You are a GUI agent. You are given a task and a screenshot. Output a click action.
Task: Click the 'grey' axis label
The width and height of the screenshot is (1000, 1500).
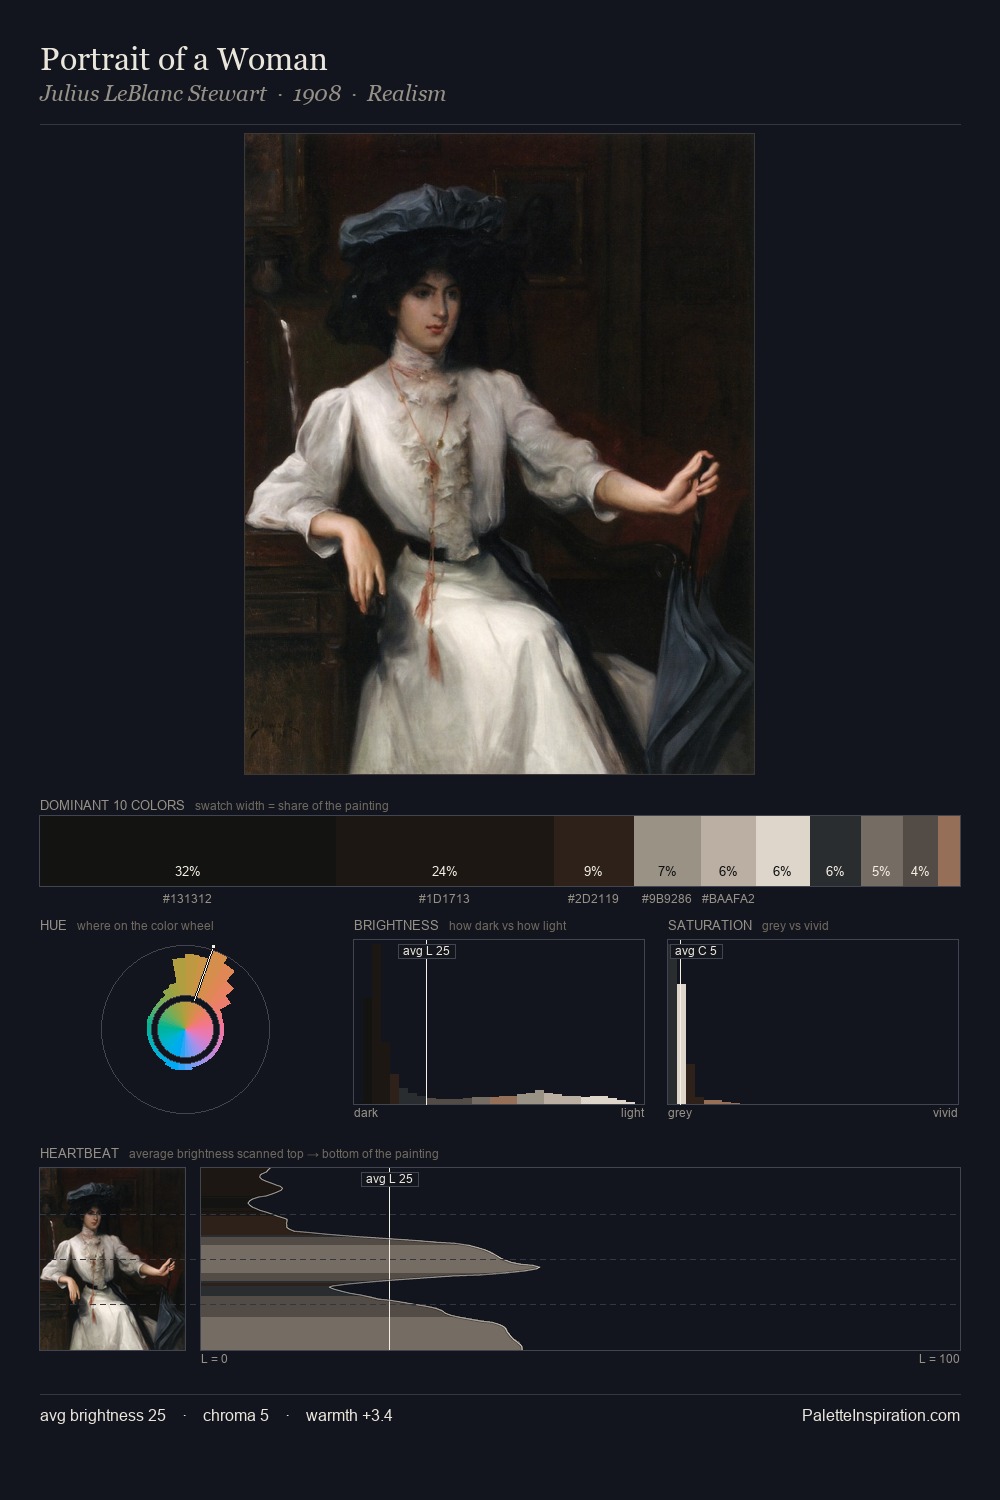(x=680, y=1113)
